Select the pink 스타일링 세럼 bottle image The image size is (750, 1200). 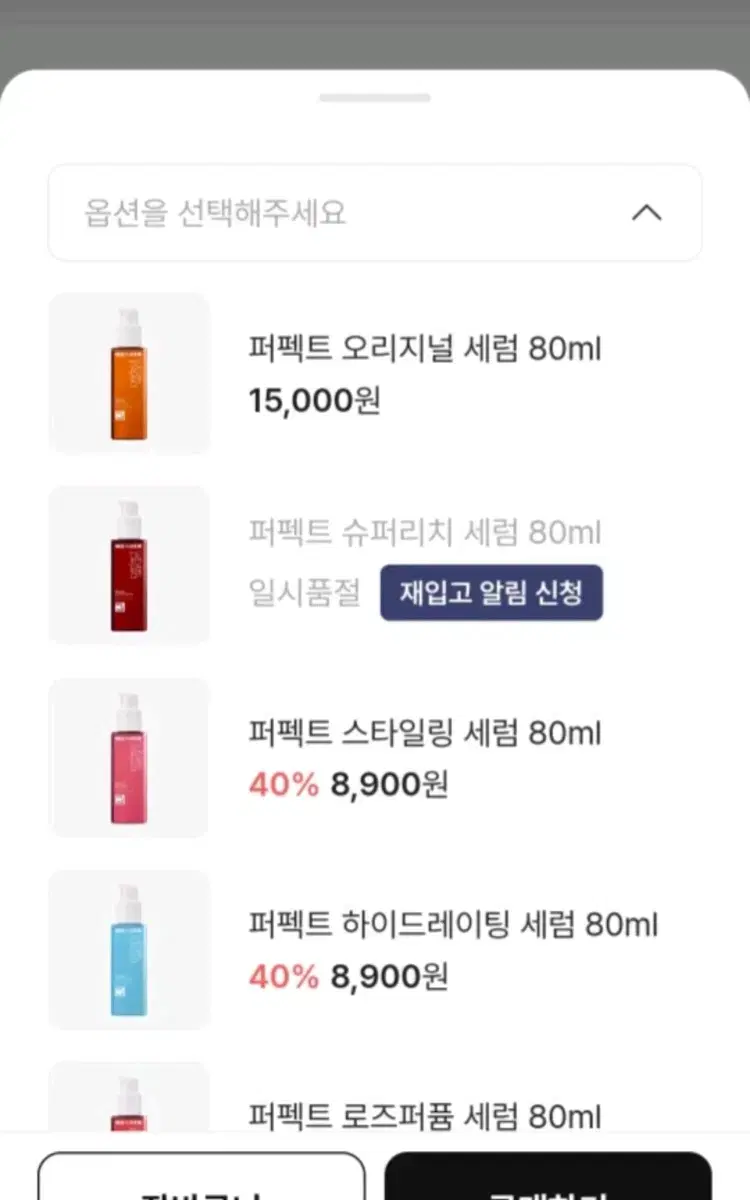pyautogui.click(x=129, y=758)
